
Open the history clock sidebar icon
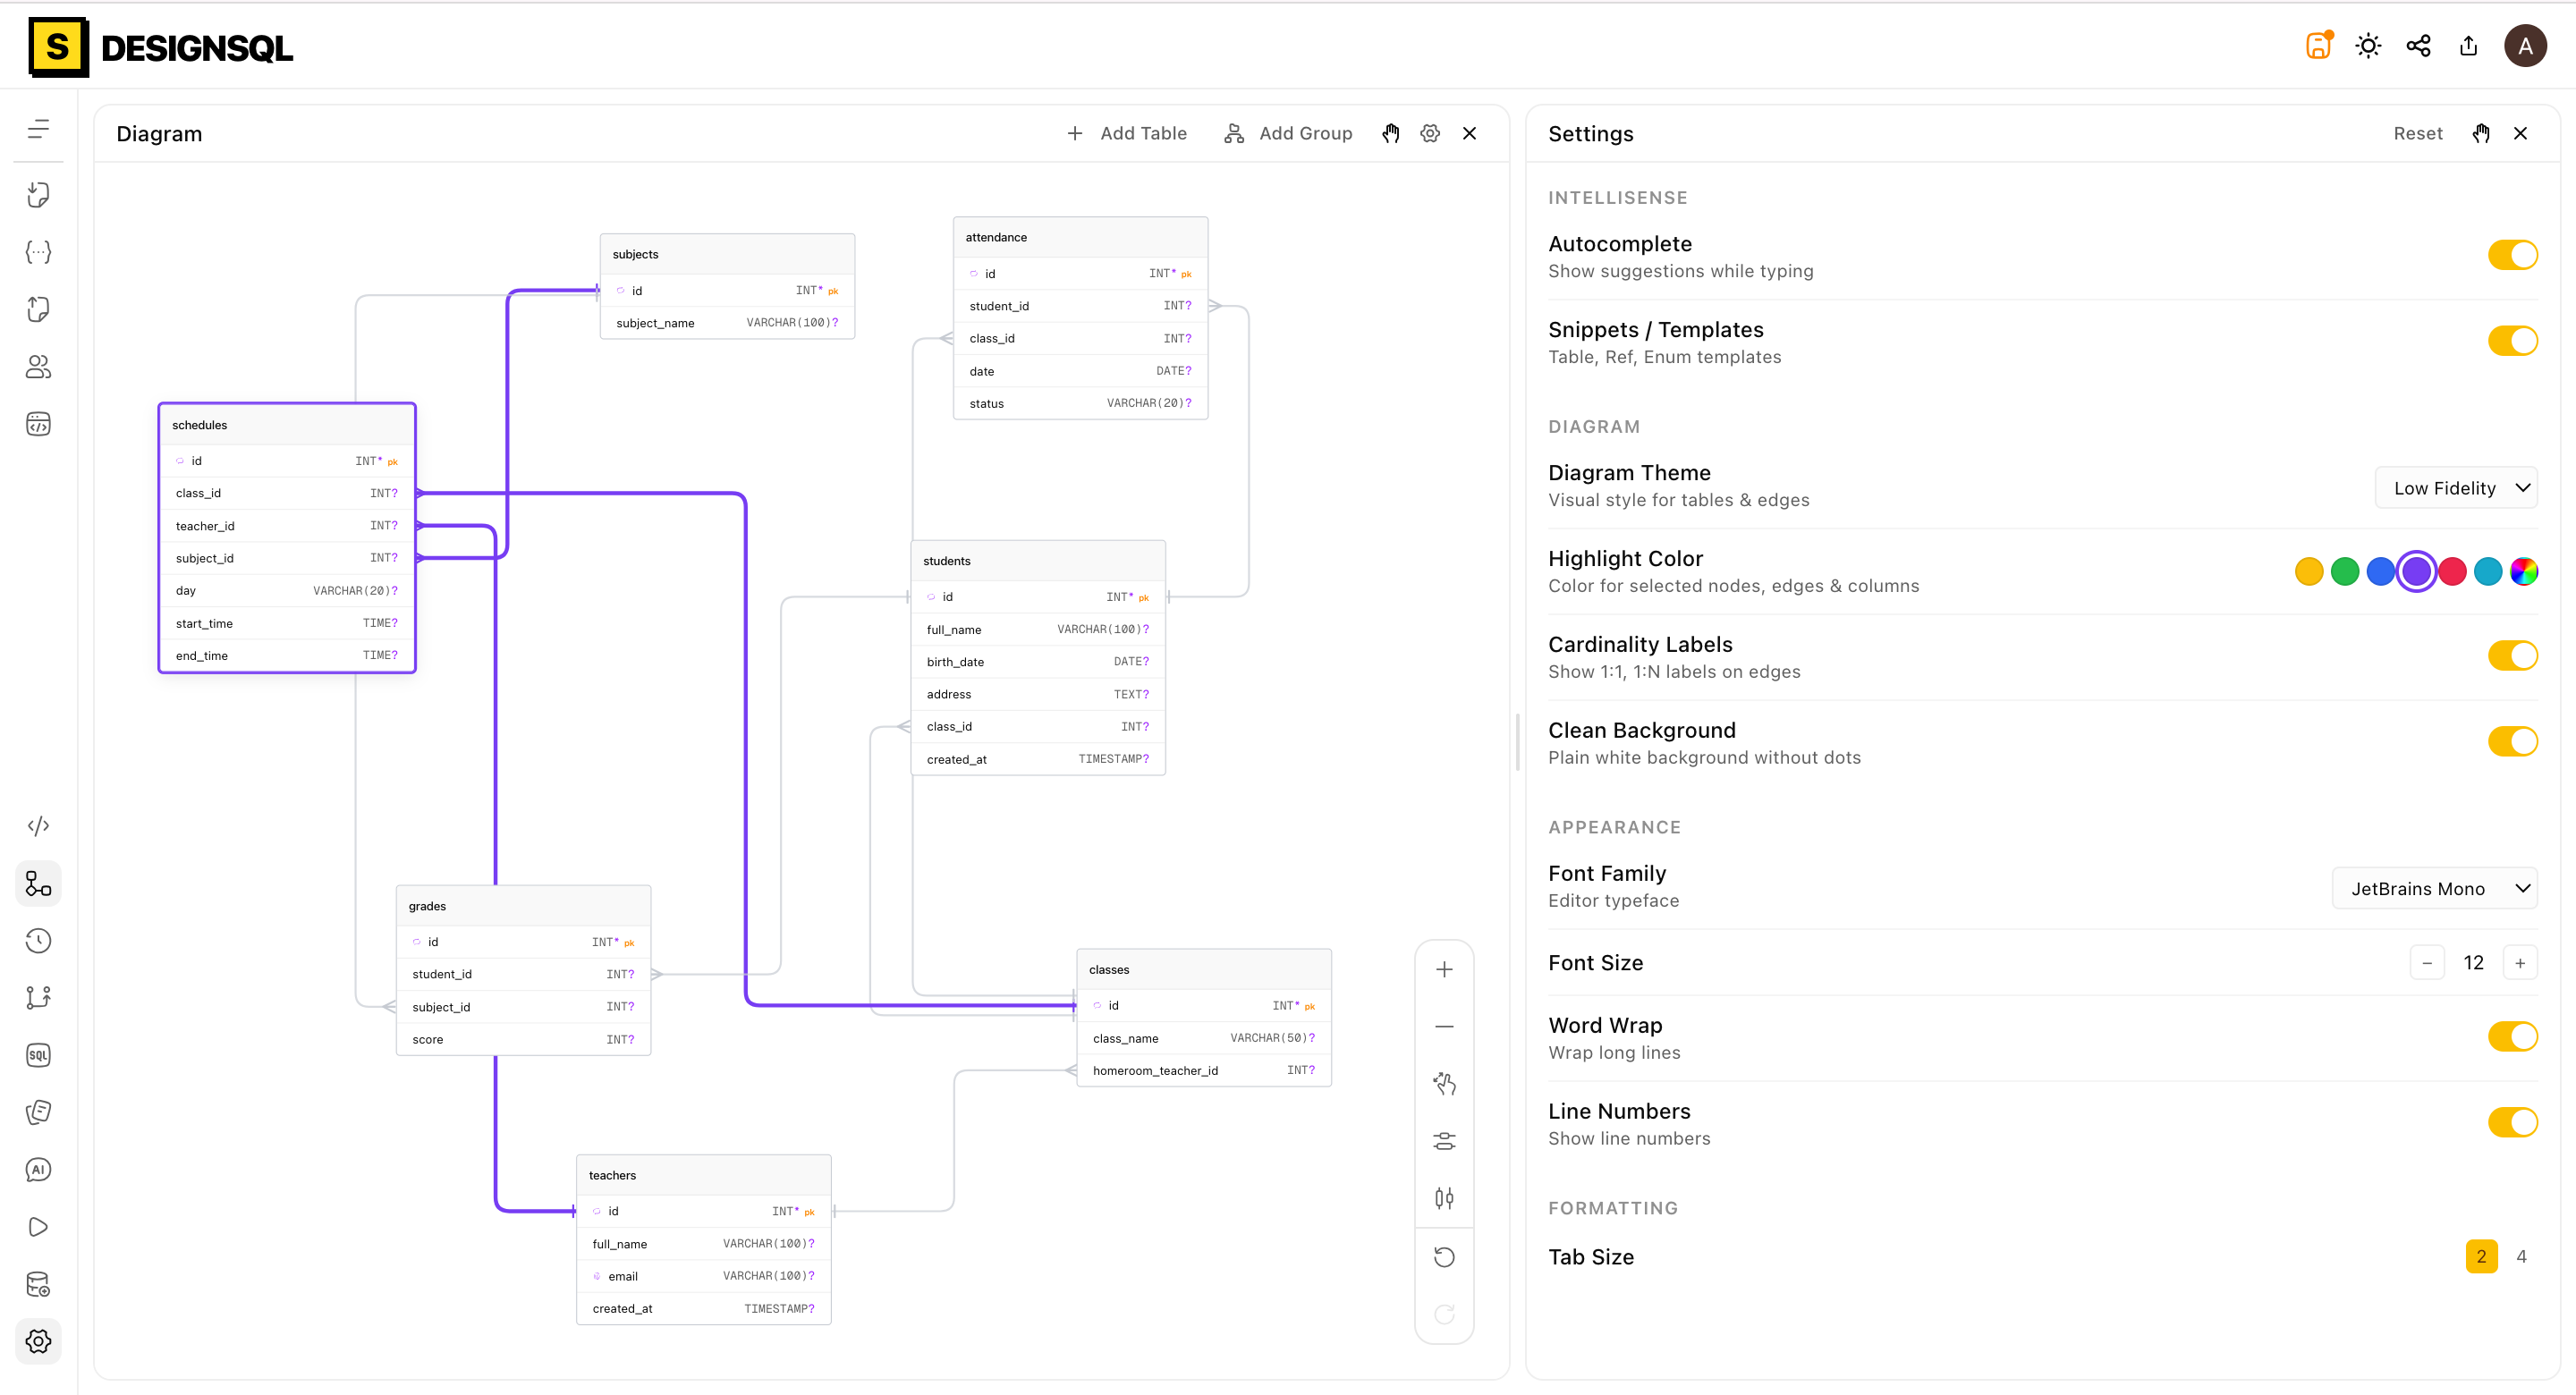click(x=38, y=941)
